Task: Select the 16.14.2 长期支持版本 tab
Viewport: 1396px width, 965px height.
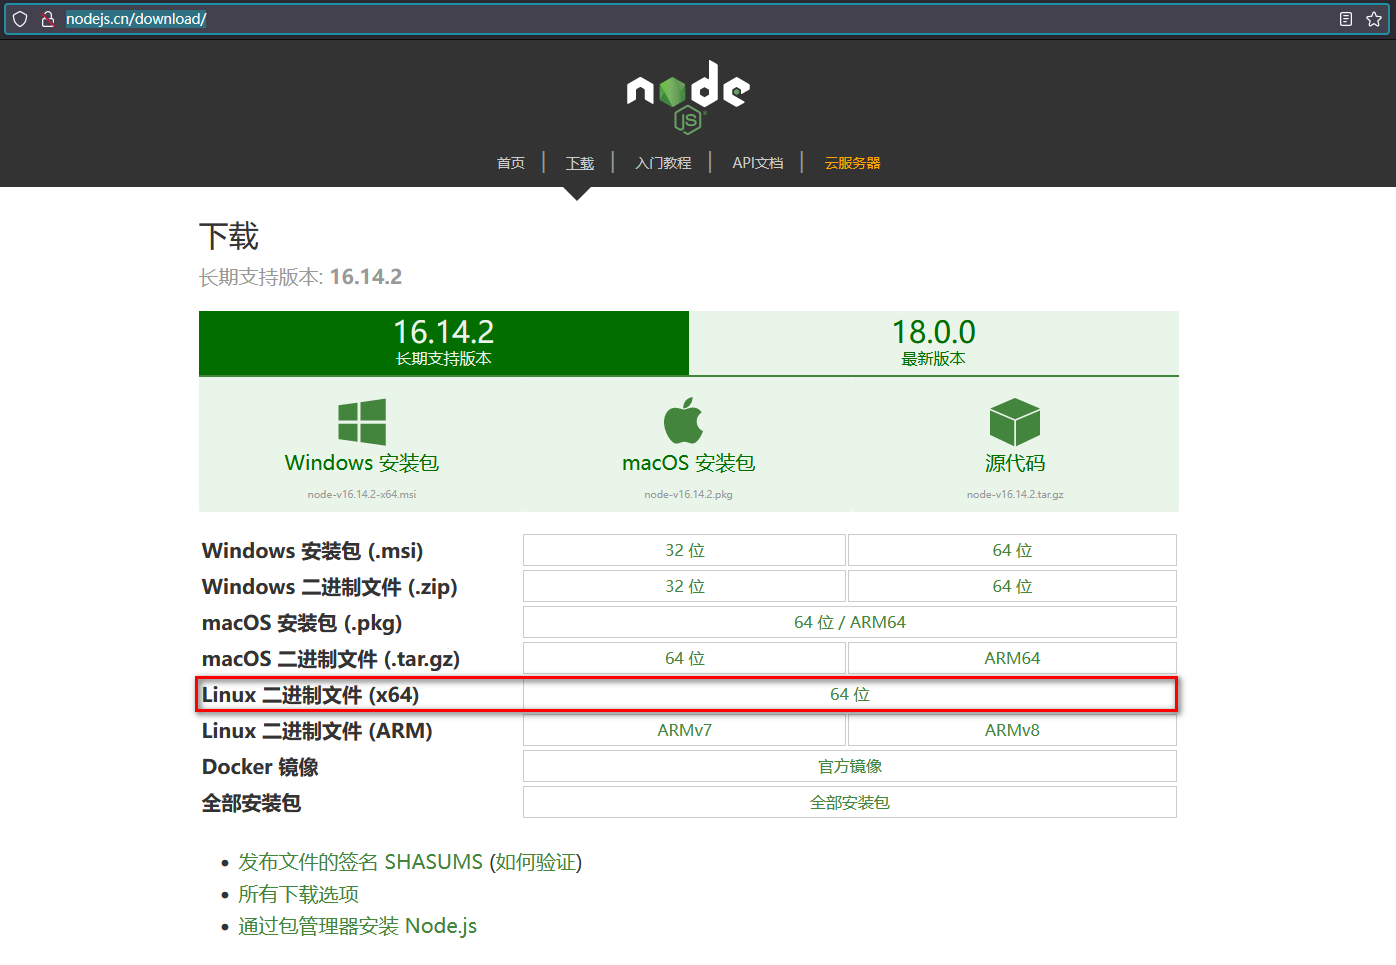Action: click(x=444, y=343)
